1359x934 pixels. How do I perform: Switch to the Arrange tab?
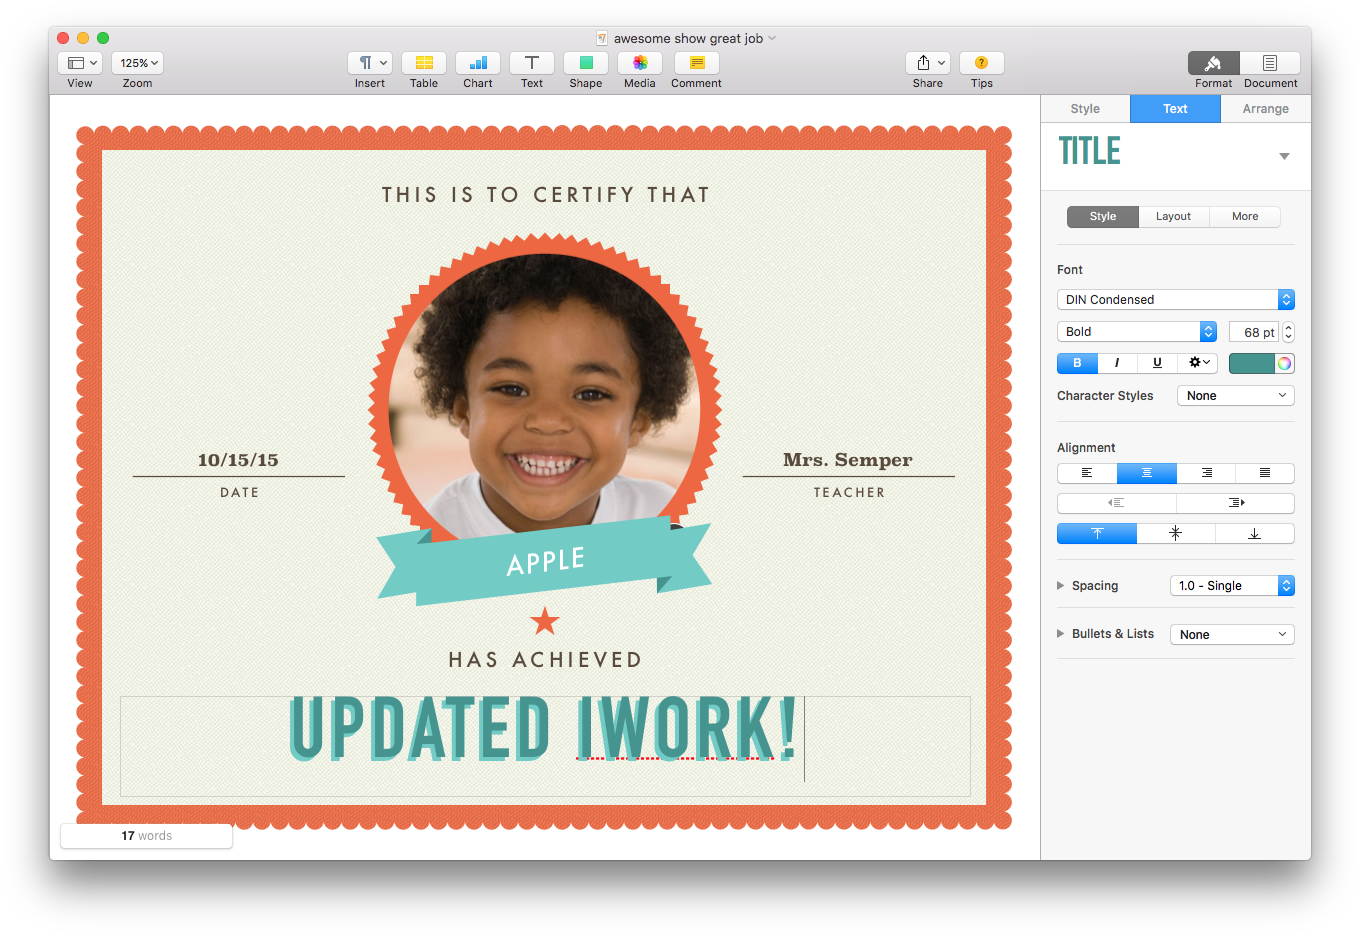(1265, 108)
